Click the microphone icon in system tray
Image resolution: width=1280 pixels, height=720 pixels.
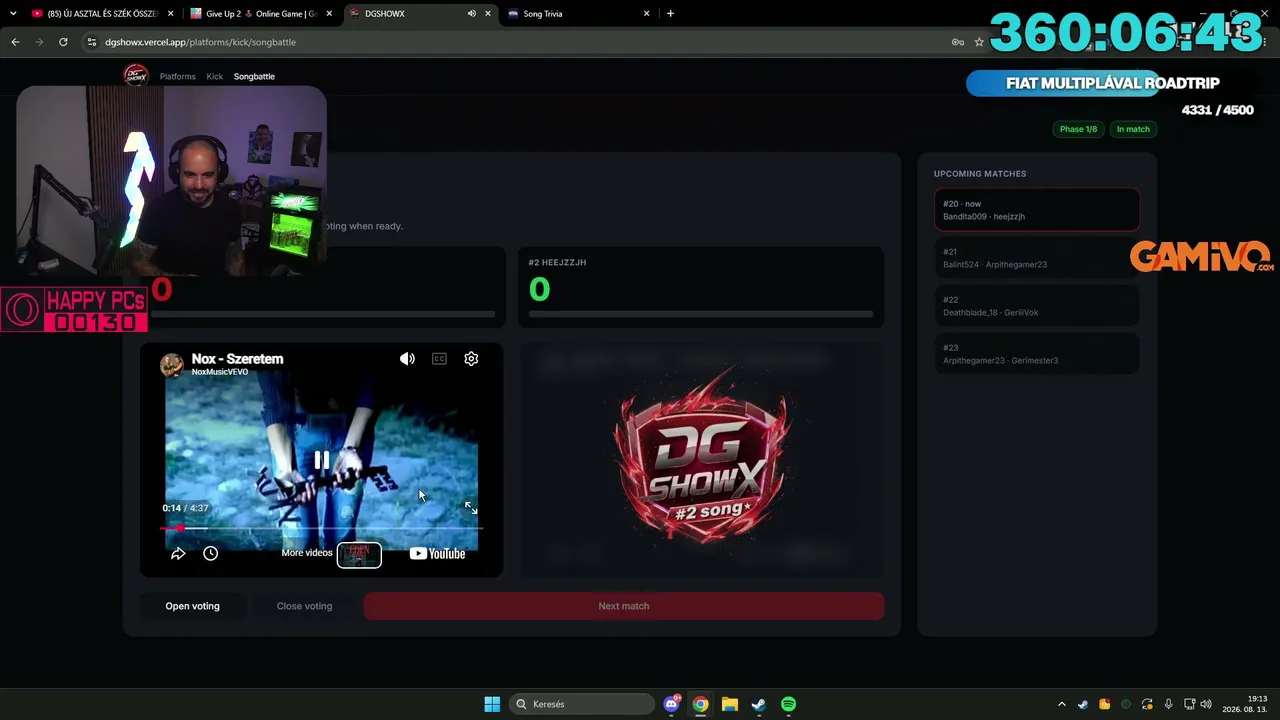pos(1168,704)
